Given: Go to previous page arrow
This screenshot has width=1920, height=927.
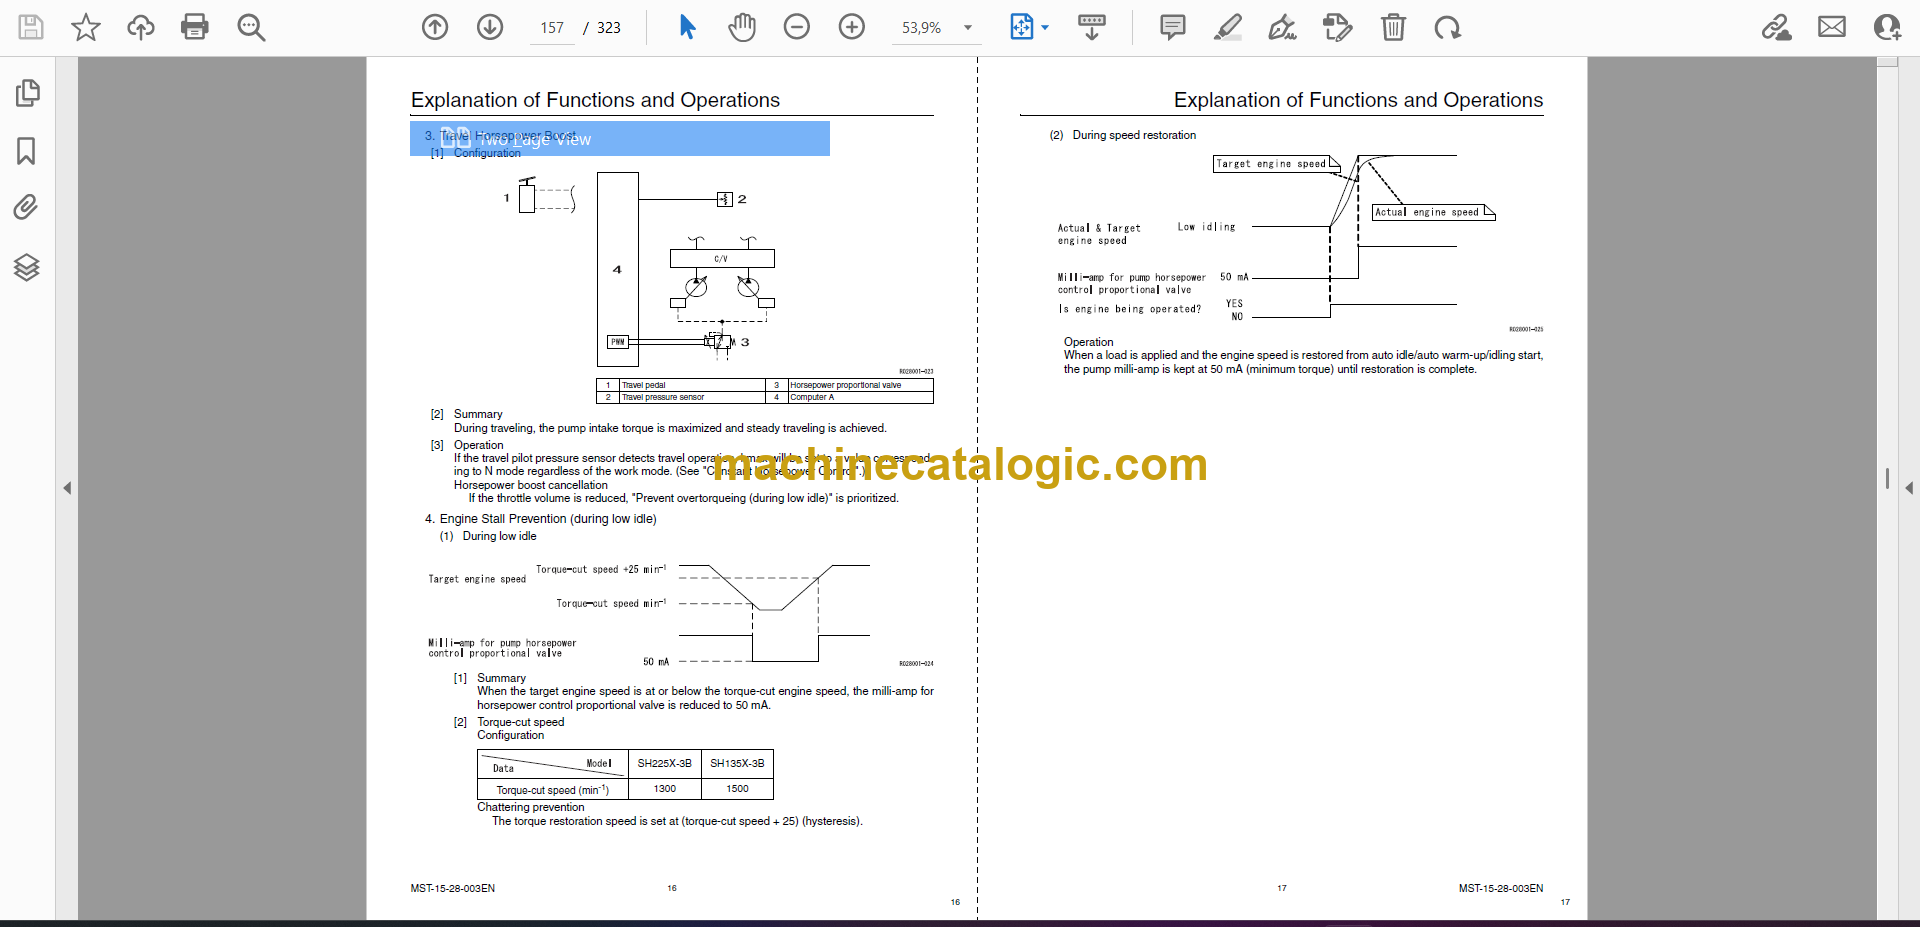Looking at the screenshot, I should 435,27.
